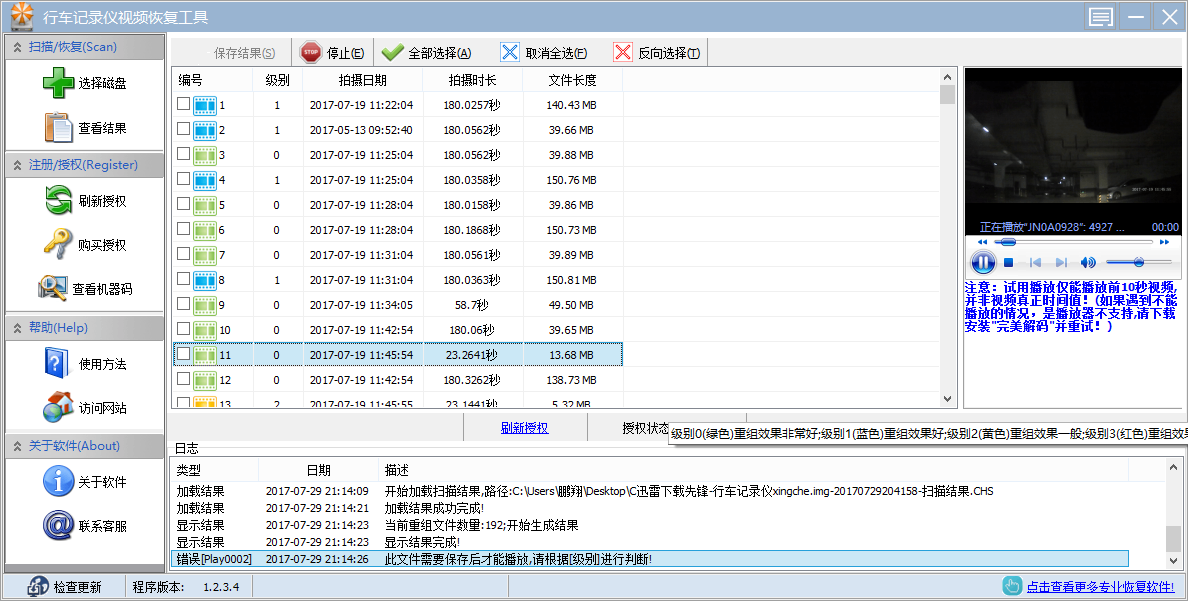
Task: Click the video seek progress slider
Action: point(1074,242)
